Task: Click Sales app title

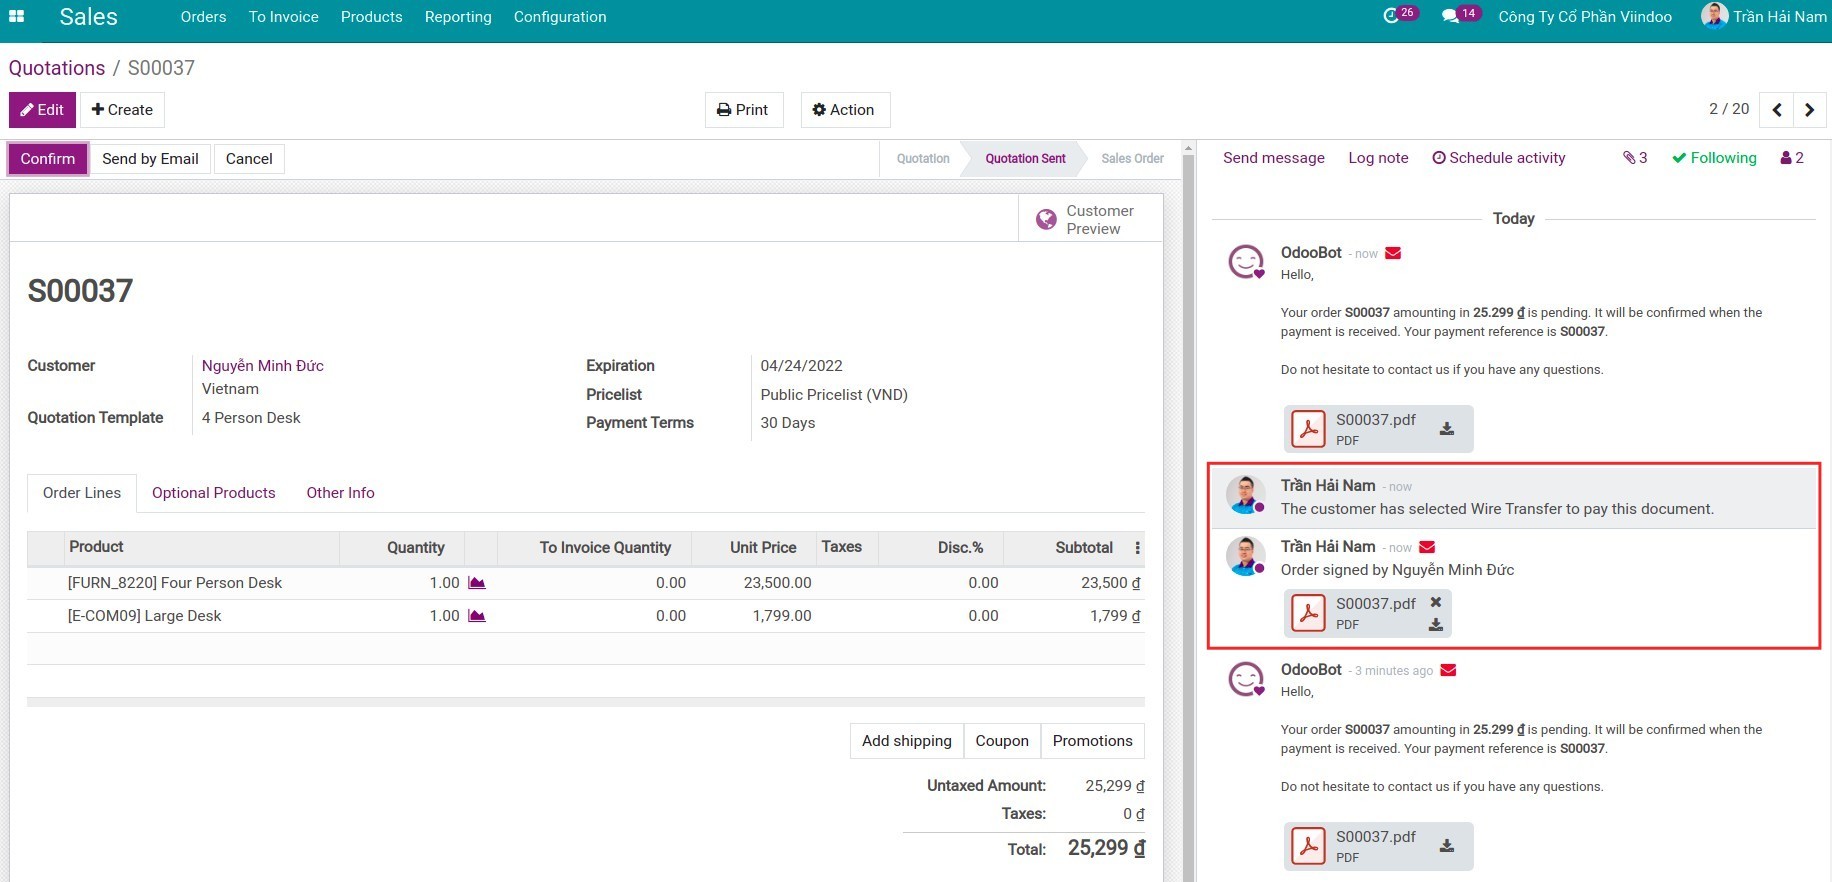Action: pyautogui.click(x=88, y=16)
